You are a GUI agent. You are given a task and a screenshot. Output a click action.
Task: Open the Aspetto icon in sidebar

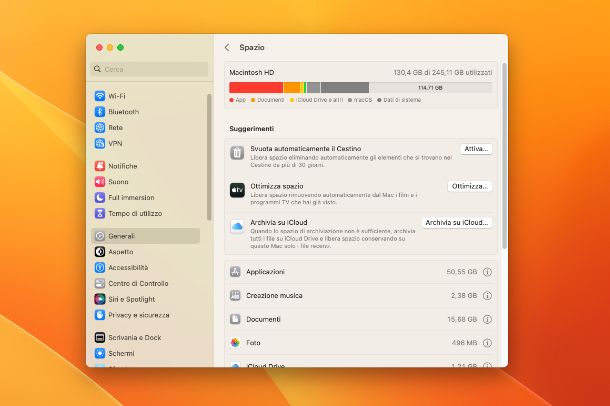pos(100,252)
